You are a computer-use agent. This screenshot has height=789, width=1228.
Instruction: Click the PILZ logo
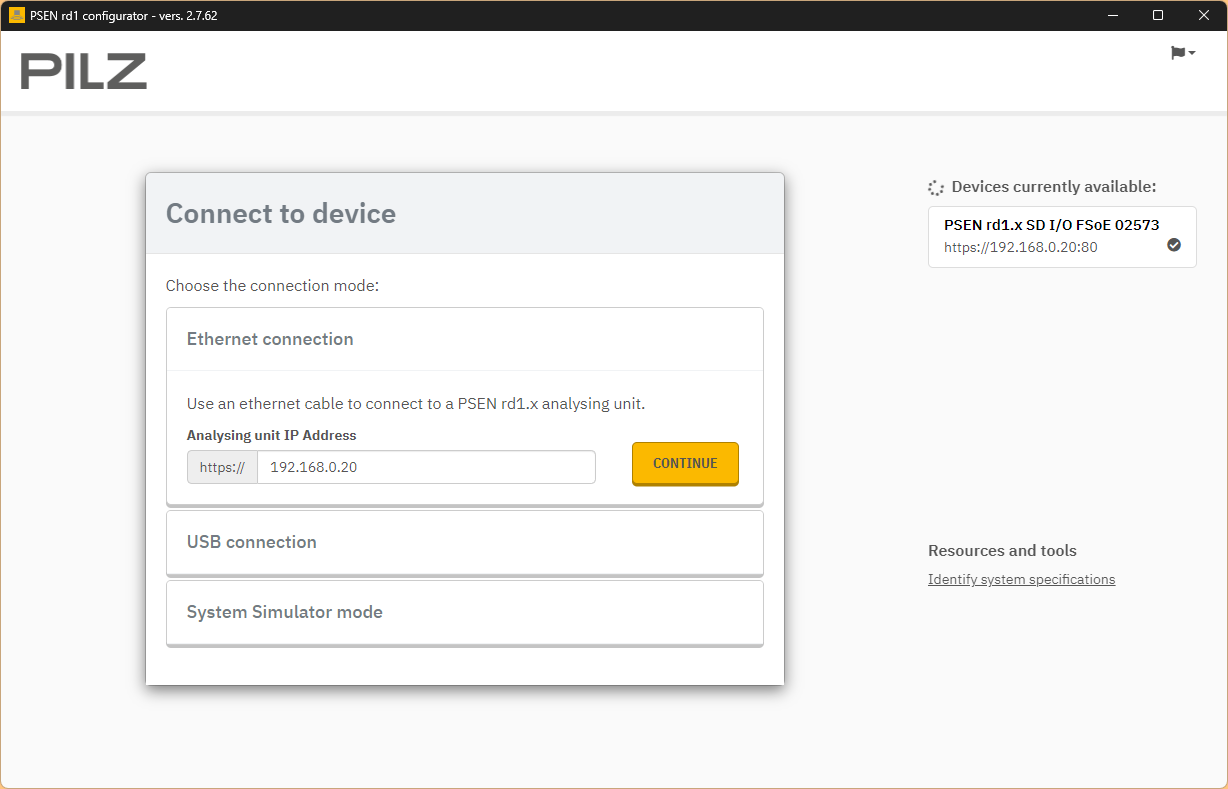point(84,71)
